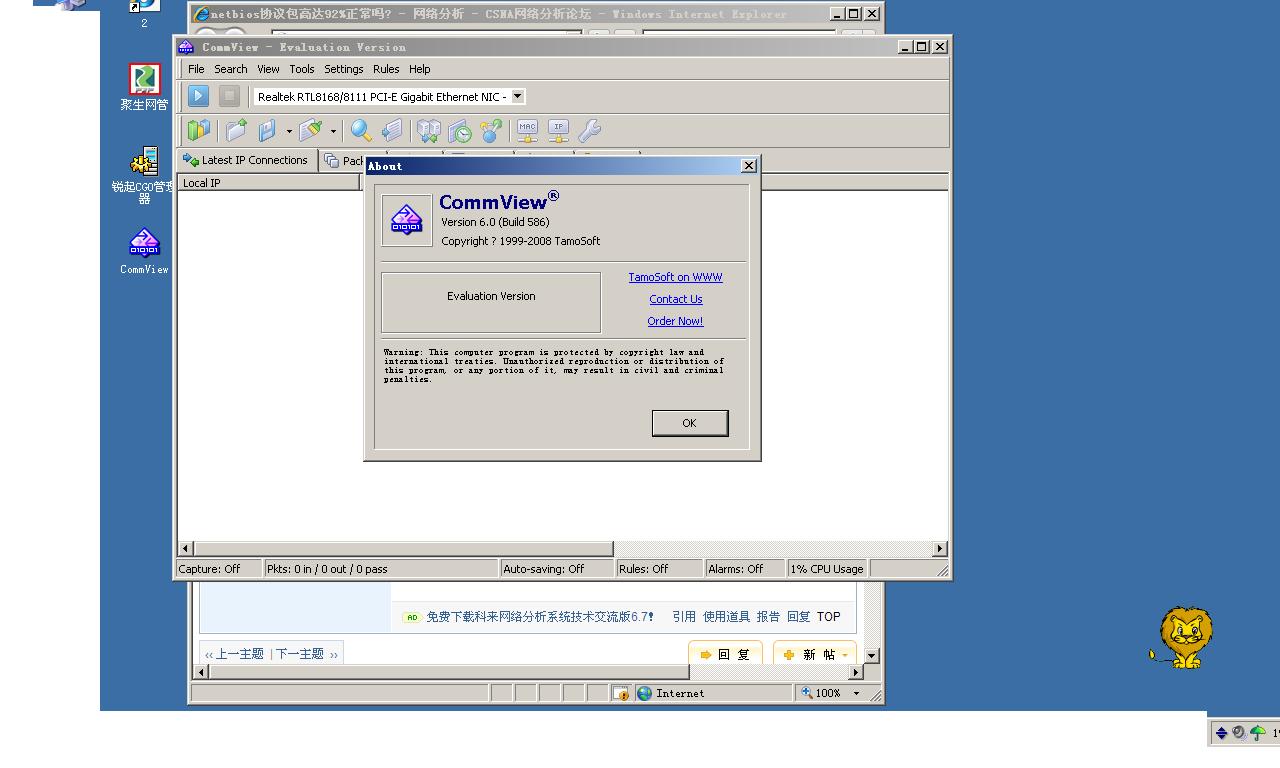Open a capture file using the folder icon

tap(235, 130)
